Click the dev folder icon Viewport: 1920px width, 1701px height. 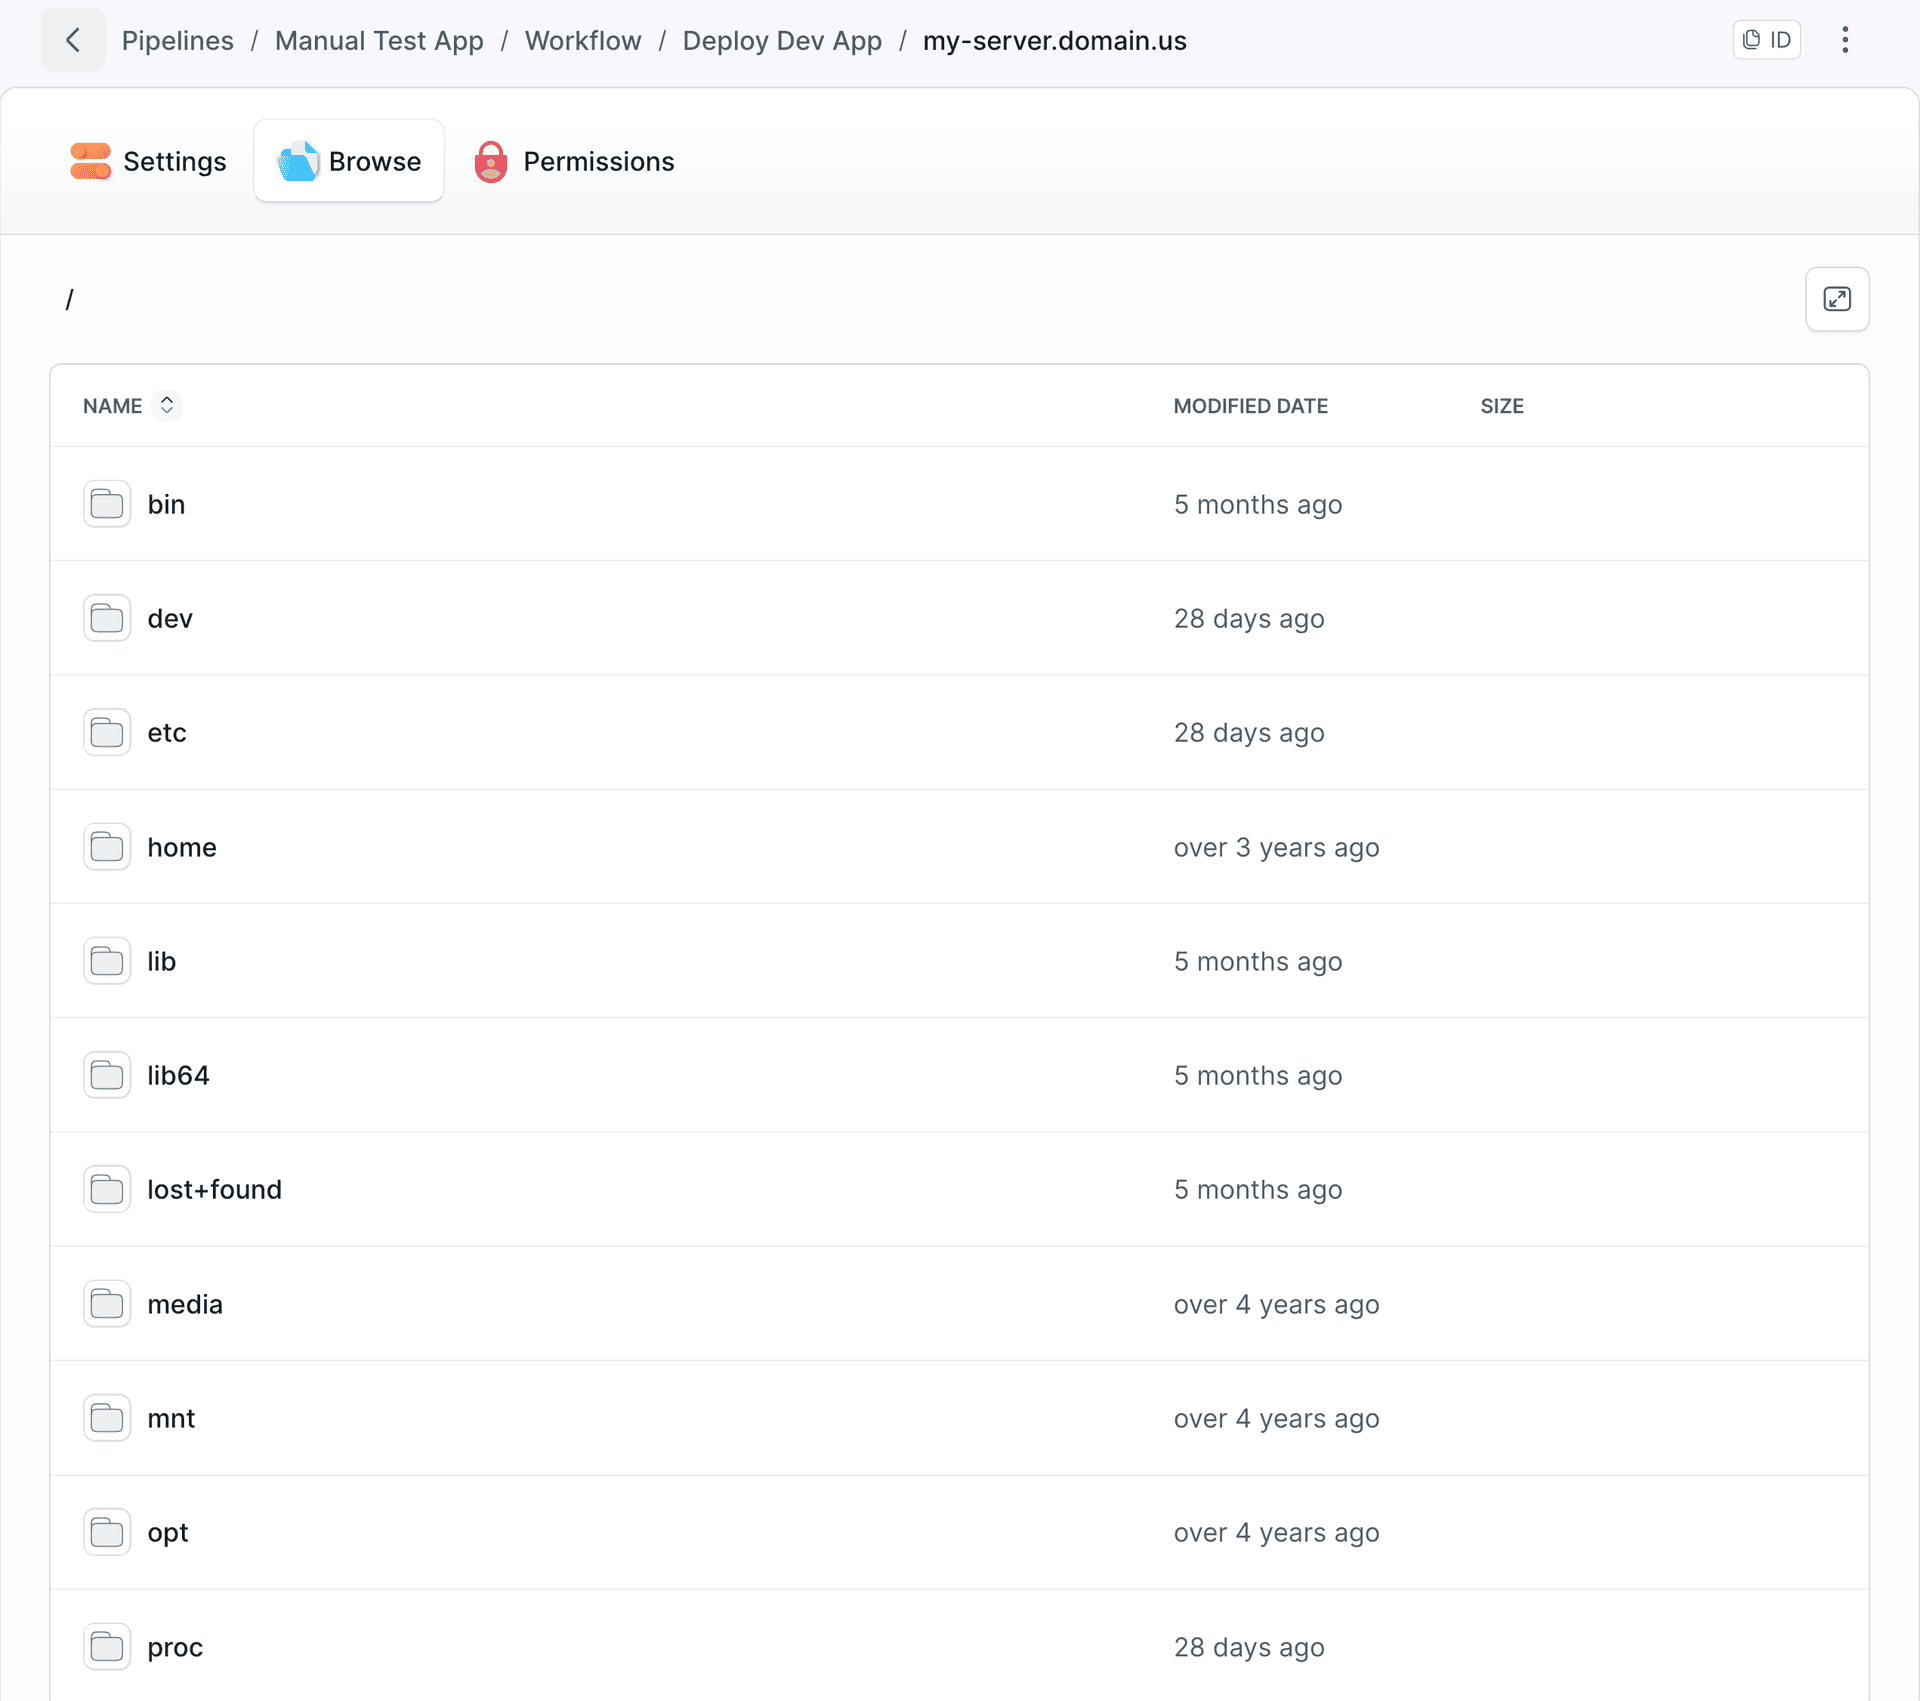[x=107, y=618]
